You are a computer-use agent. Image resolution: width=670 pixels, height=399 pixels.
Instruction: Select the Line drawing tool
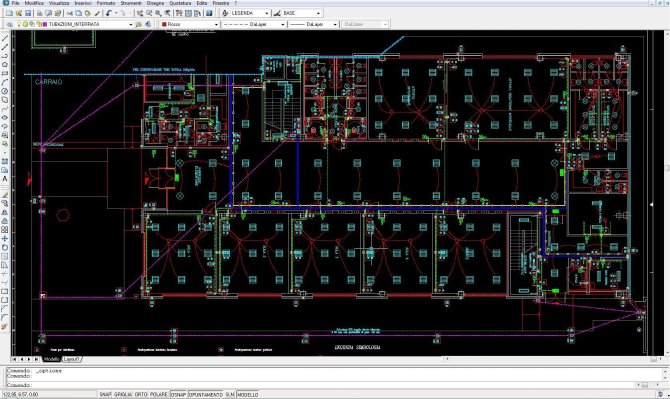tap(5, 38)
